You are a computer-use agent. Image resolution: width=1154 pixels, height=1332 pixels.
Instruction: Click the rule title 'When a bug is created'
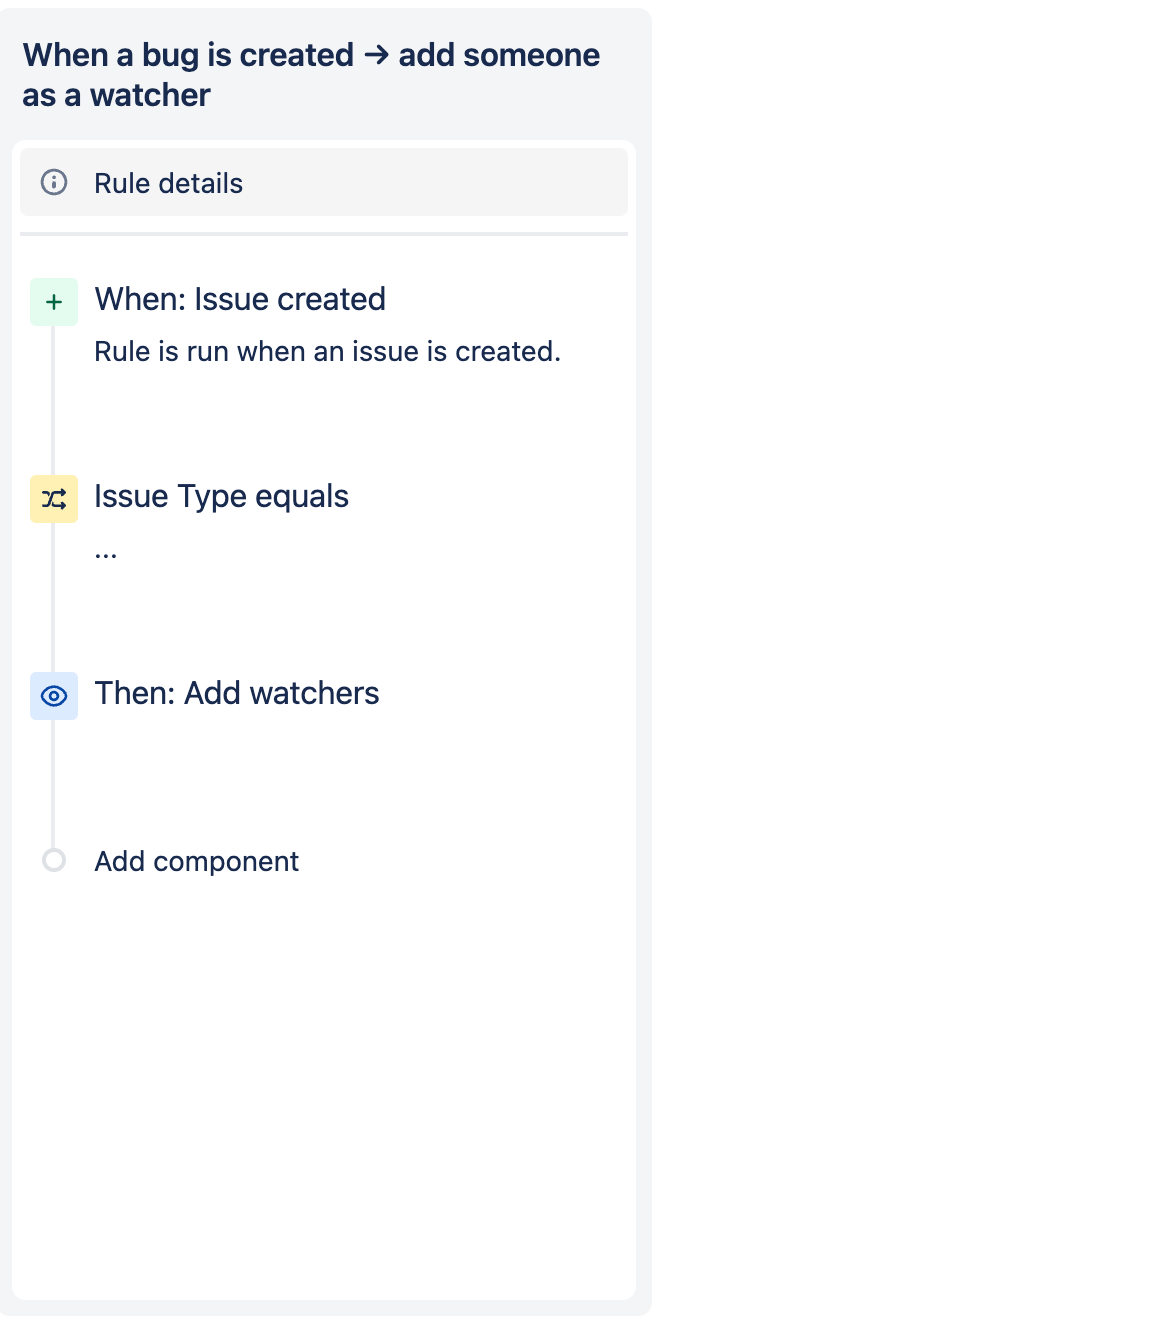(x=188, y=55)
